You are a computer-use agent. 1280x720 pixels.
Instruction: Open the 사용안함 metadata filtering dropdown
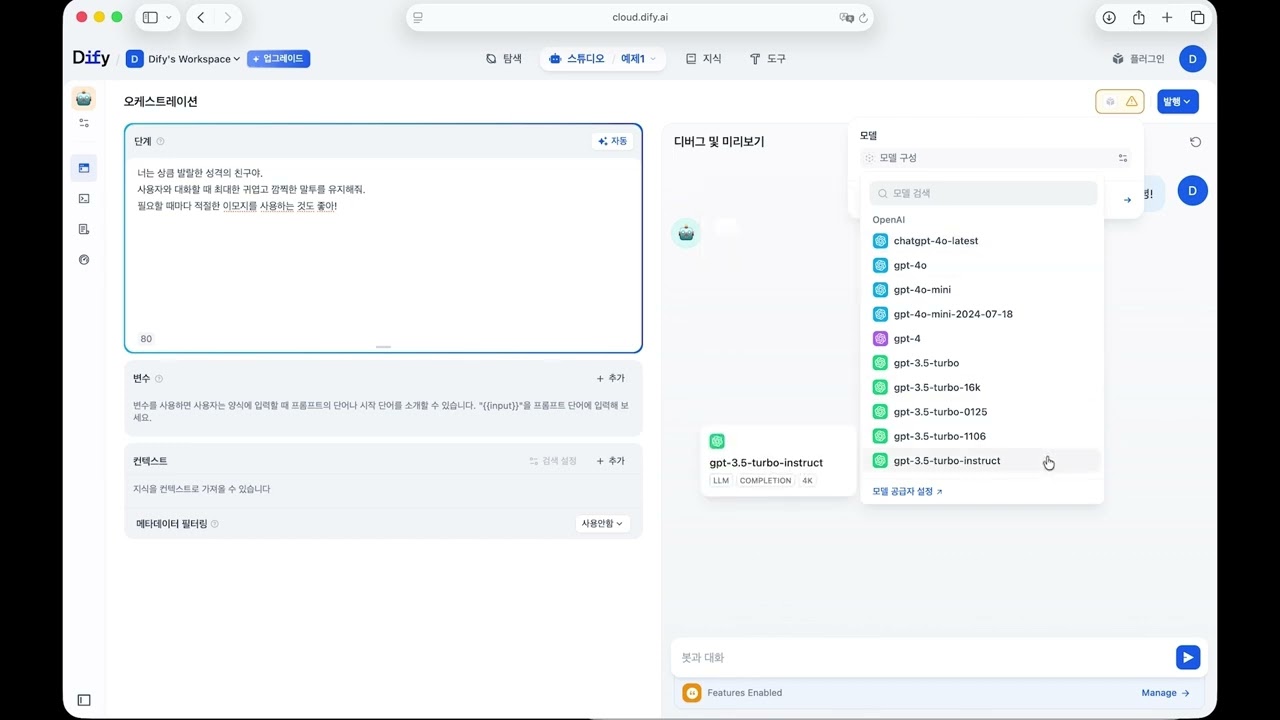click(x=603, y=524)
